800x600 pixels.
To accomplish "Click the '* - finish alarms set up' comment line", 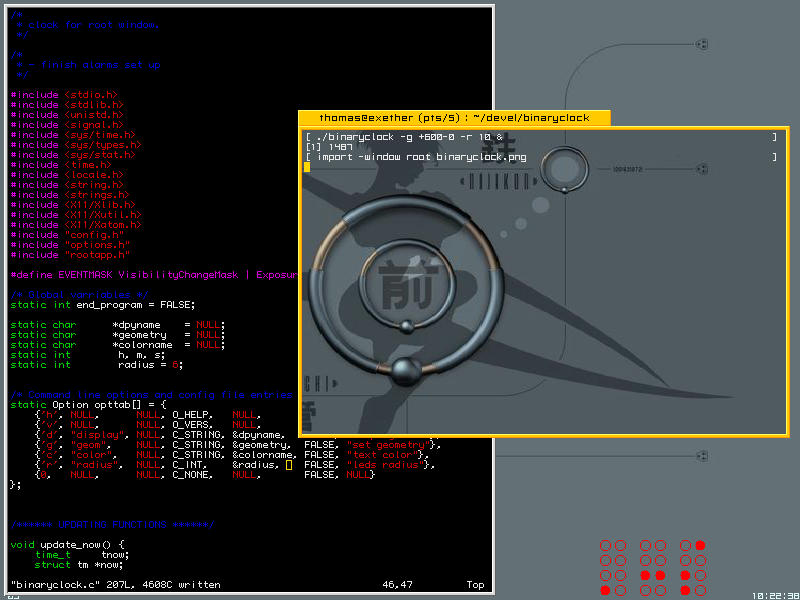I will click(x=88, y=65).
